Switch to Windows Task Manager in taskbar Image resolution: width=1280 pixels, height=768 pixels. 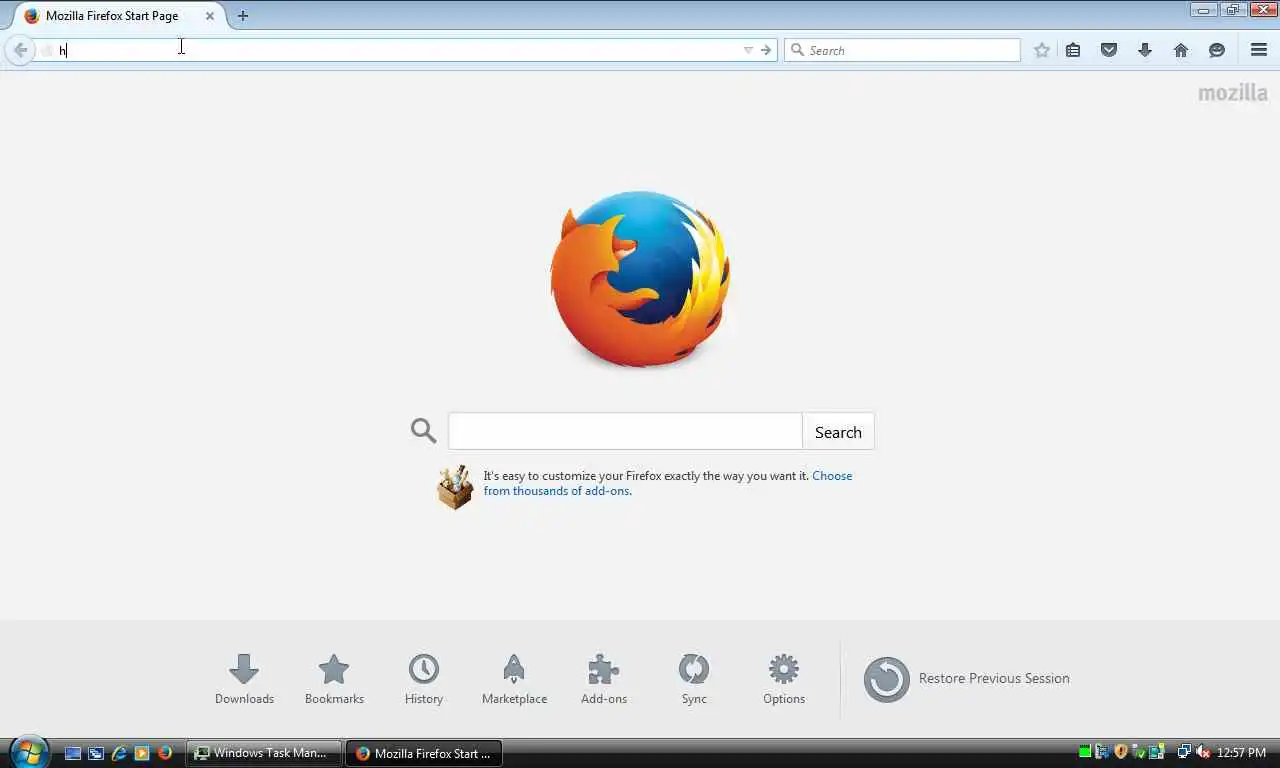coord(264,753)
